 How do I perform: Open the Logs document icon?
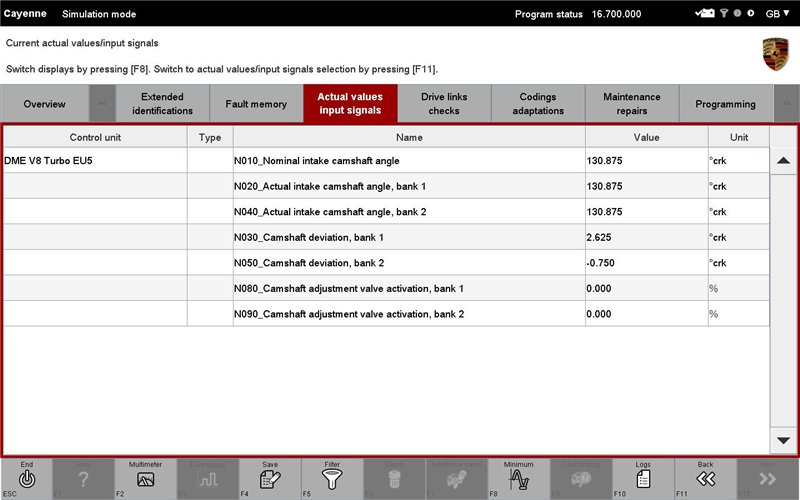(643, 479)
